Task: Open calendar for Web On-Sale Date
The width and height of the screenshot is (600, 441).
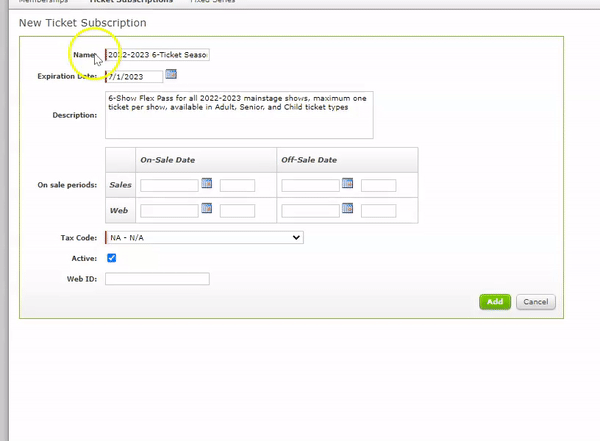Action: [207, 208]
